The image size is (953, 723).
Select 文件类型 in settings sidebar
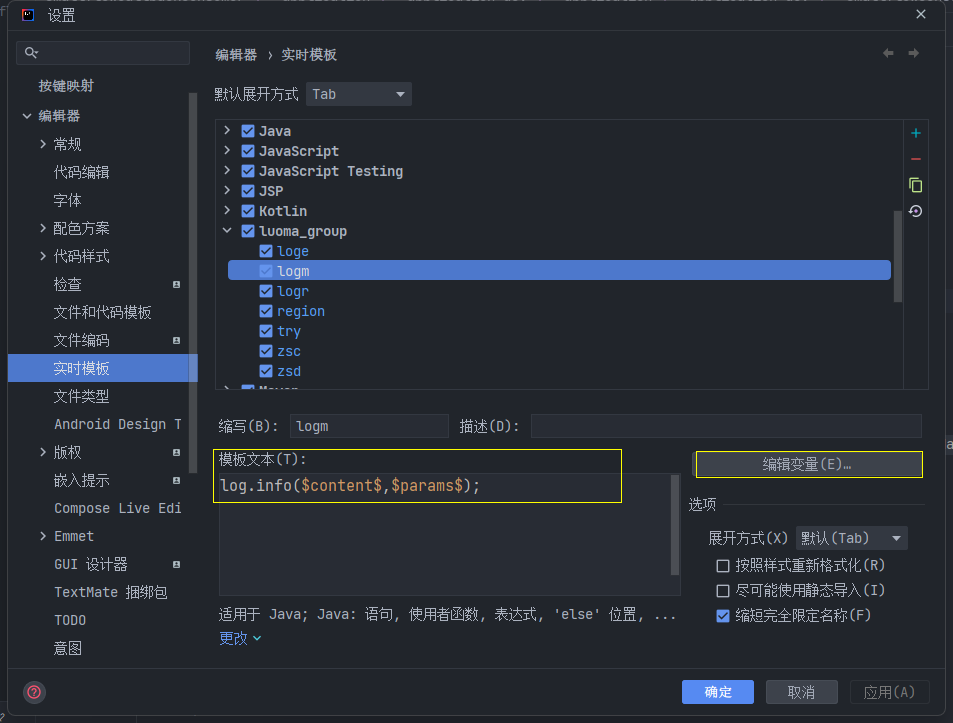pyautogui.click(x=82, y=396)
